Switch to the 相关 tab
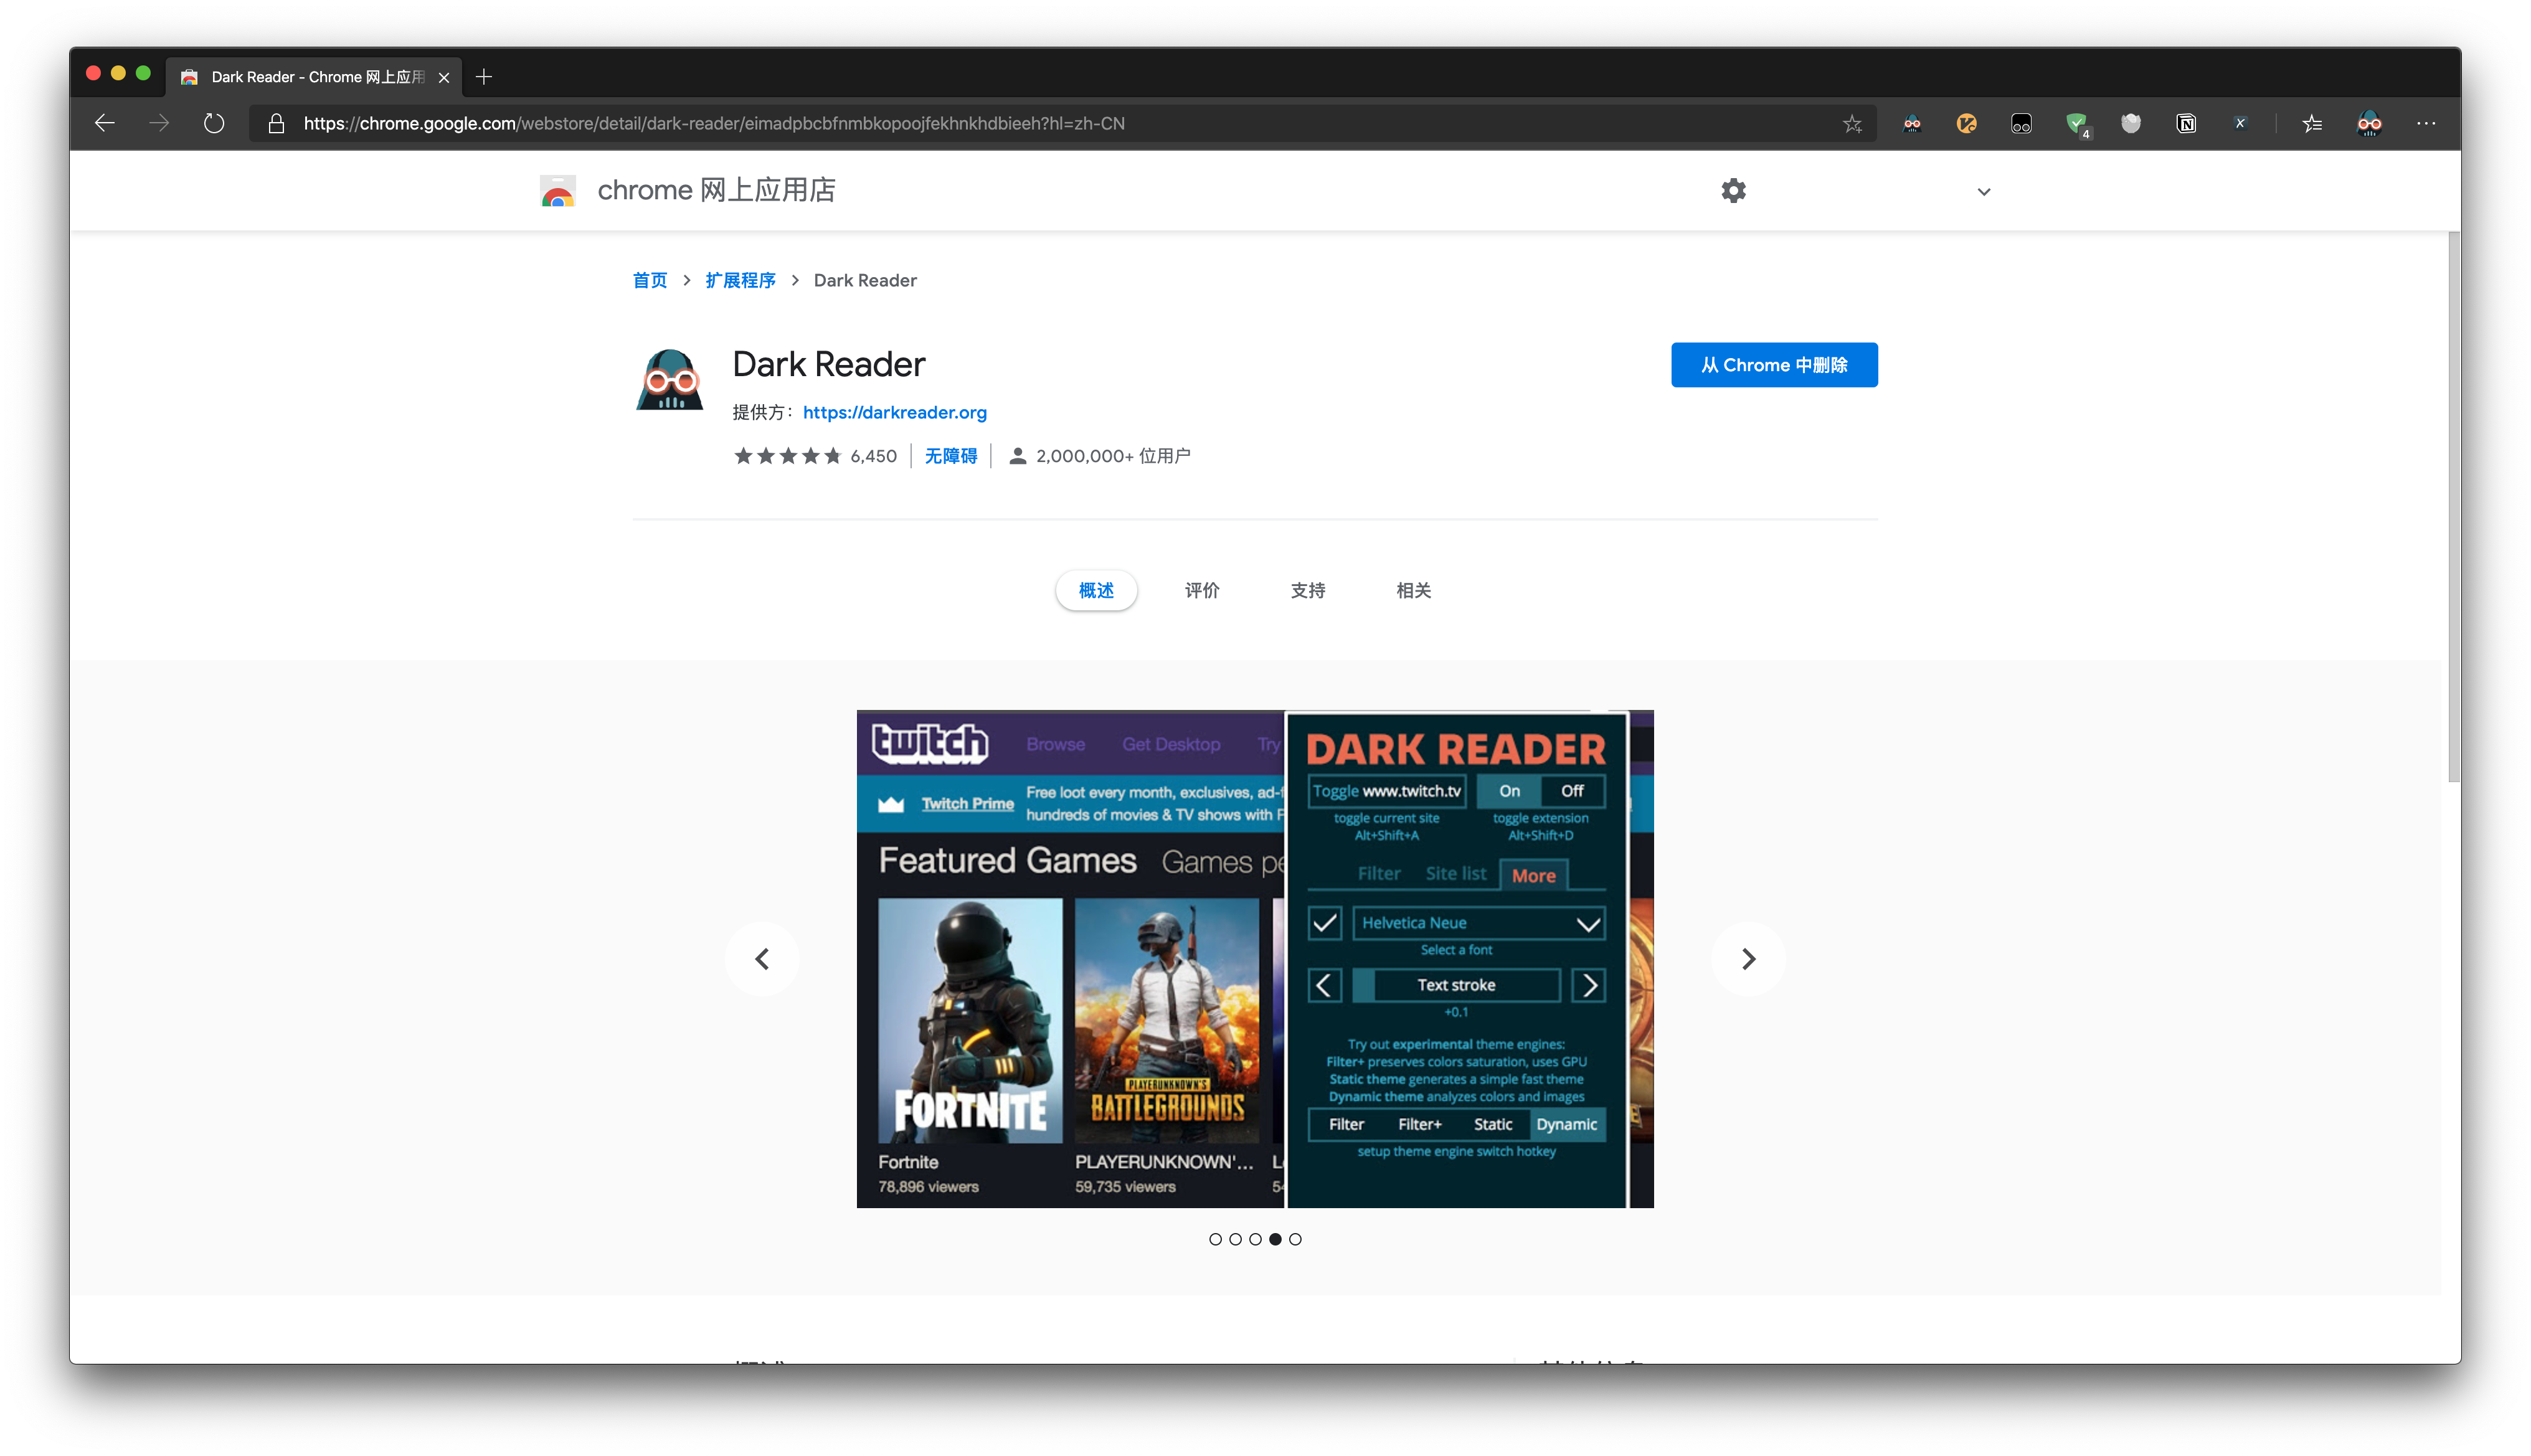 (x=1413, y=590)
